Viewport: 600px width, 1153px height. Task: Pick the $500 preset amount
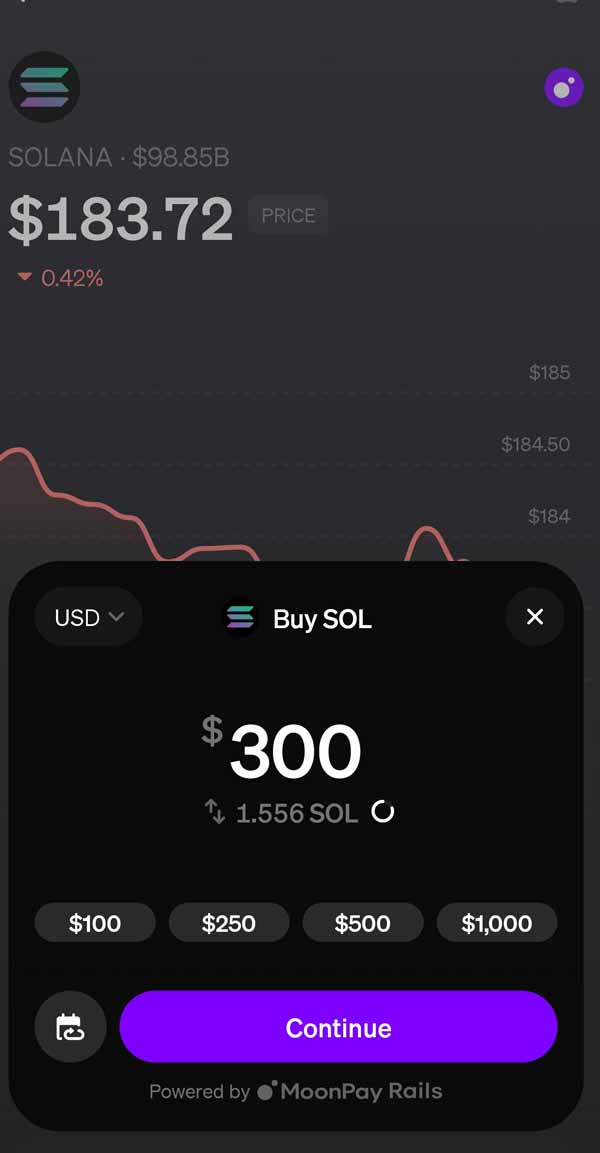(x=363, y=923)
